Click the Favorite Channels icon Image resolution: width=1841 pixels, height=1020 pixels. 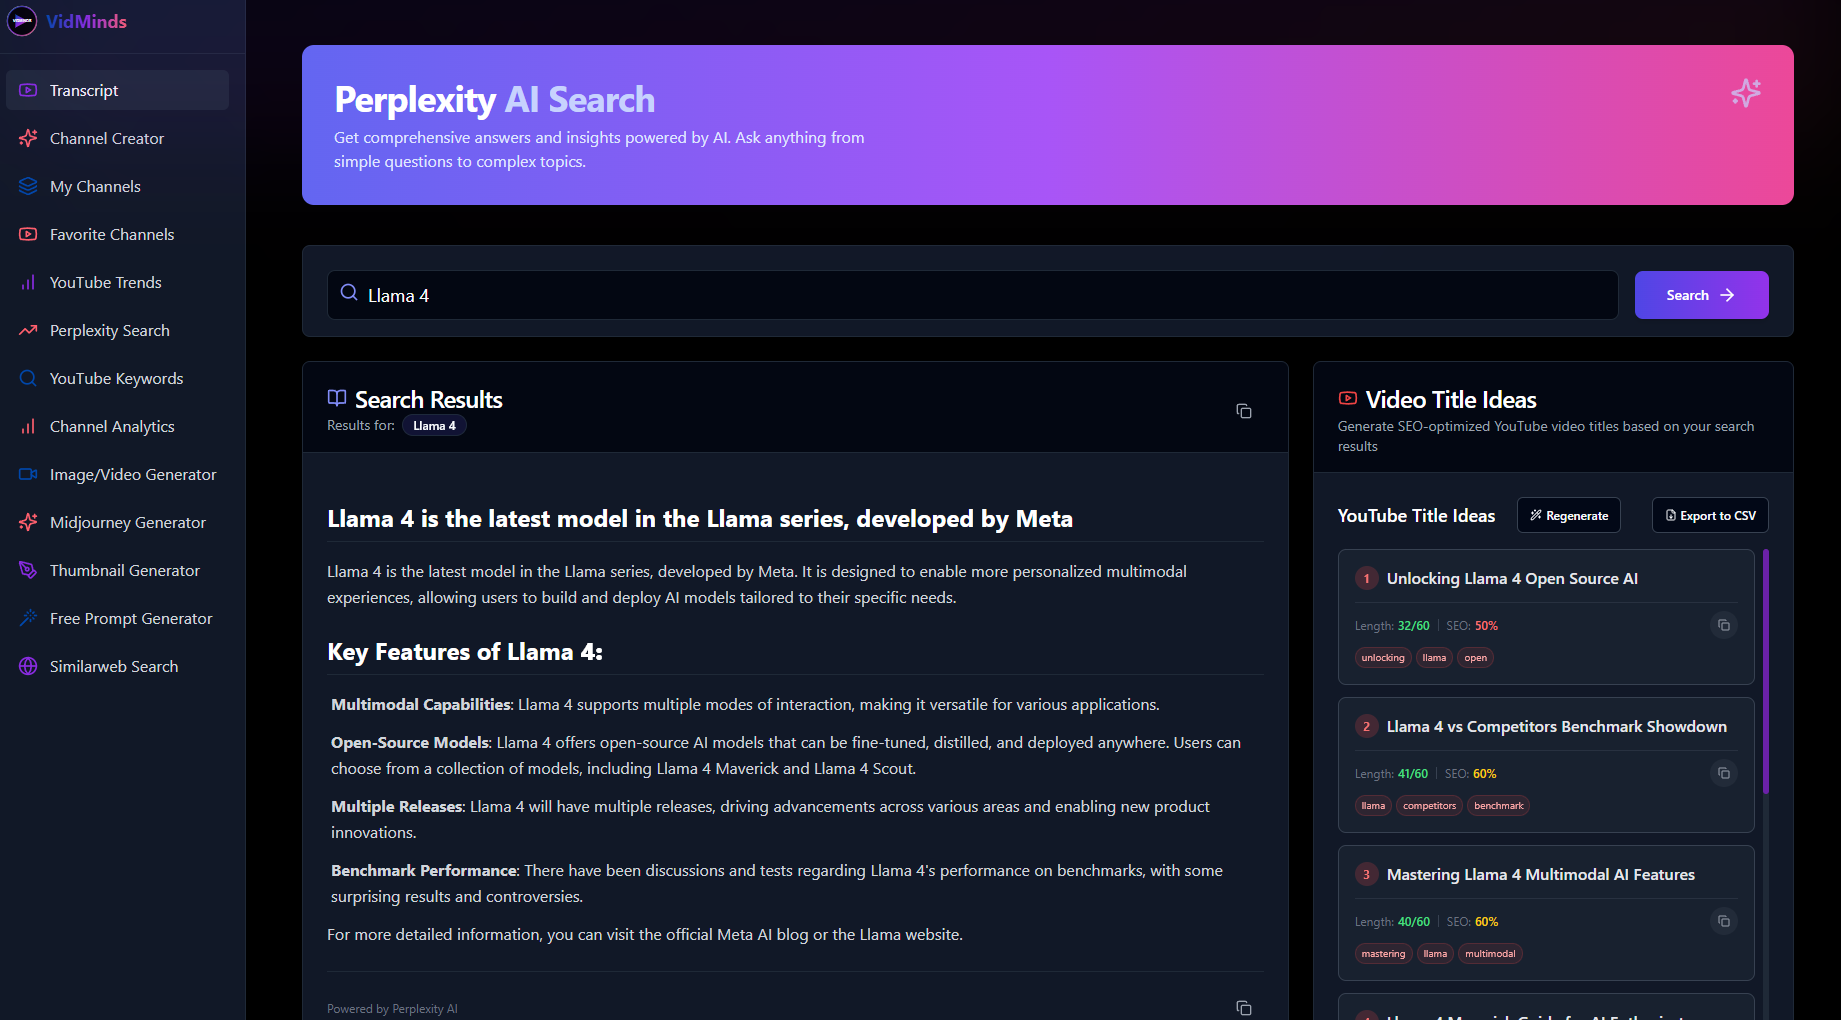click(28, 234)
